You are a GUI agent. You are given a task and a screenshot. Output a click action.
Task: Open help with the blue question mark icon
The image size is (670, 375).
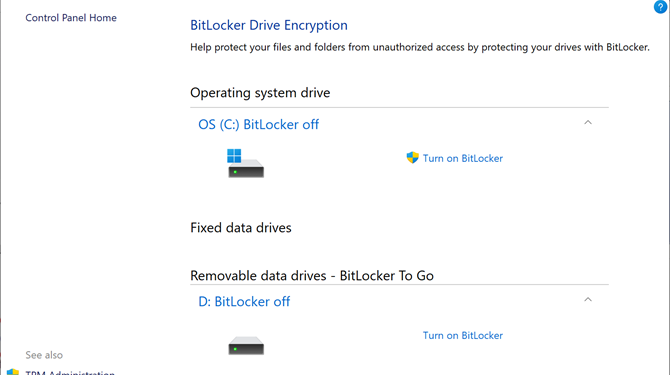661,7
